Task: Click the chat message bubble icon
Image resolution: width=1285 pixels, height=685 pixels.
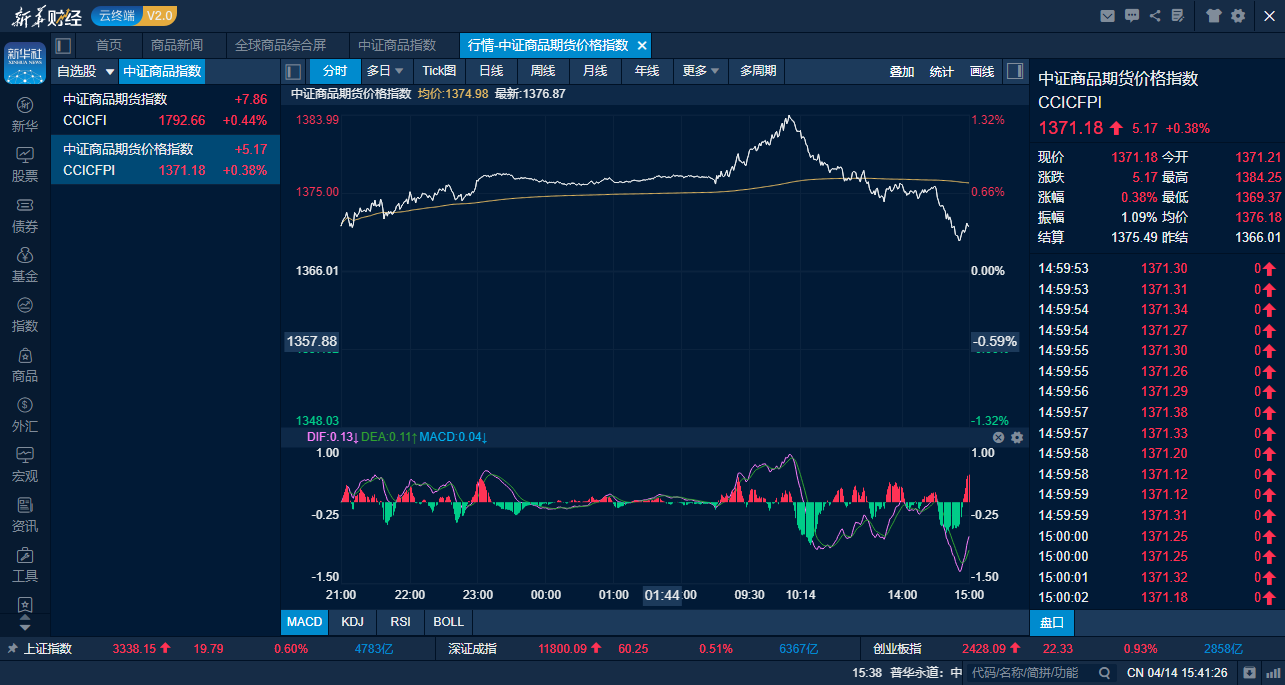Action: (x=1132, y=15)
